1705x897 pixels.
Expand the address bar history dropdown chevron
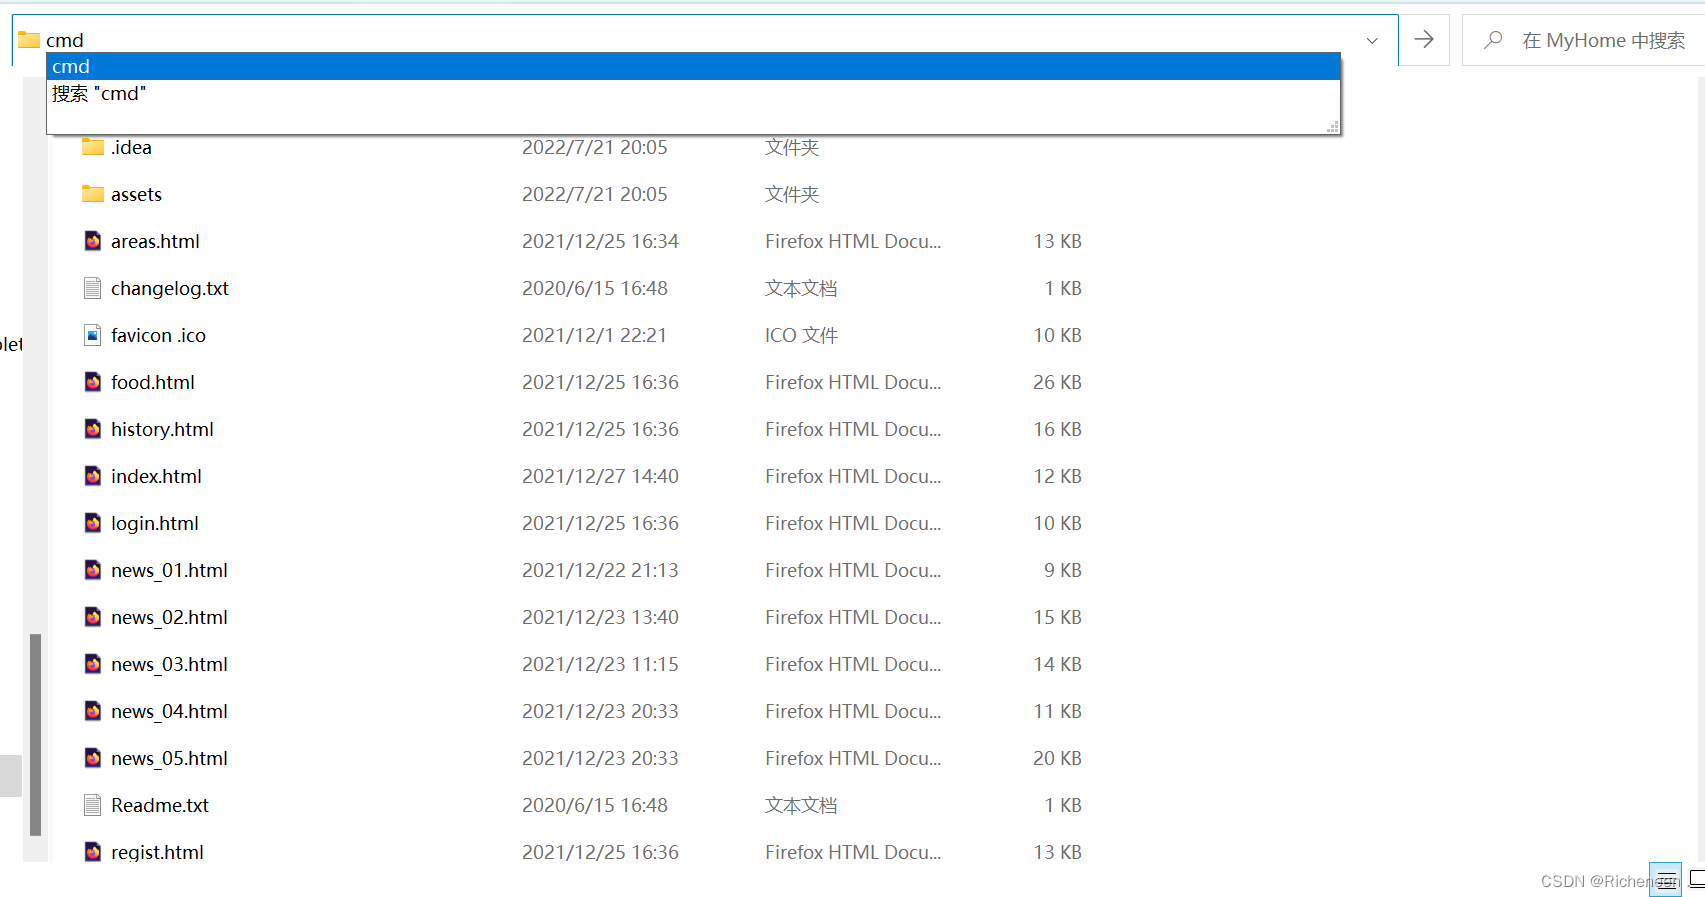tap(1372, 41)
